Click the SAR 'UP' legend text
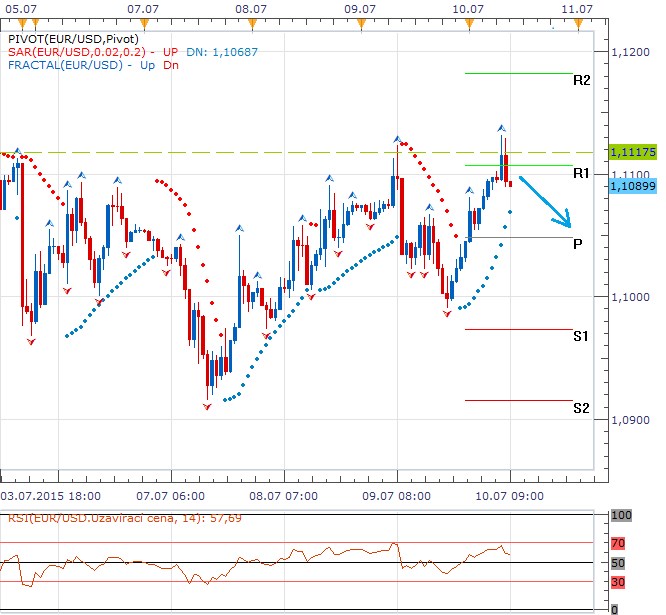The height and width of the screenshot is (615, 666). click(170, 52)
